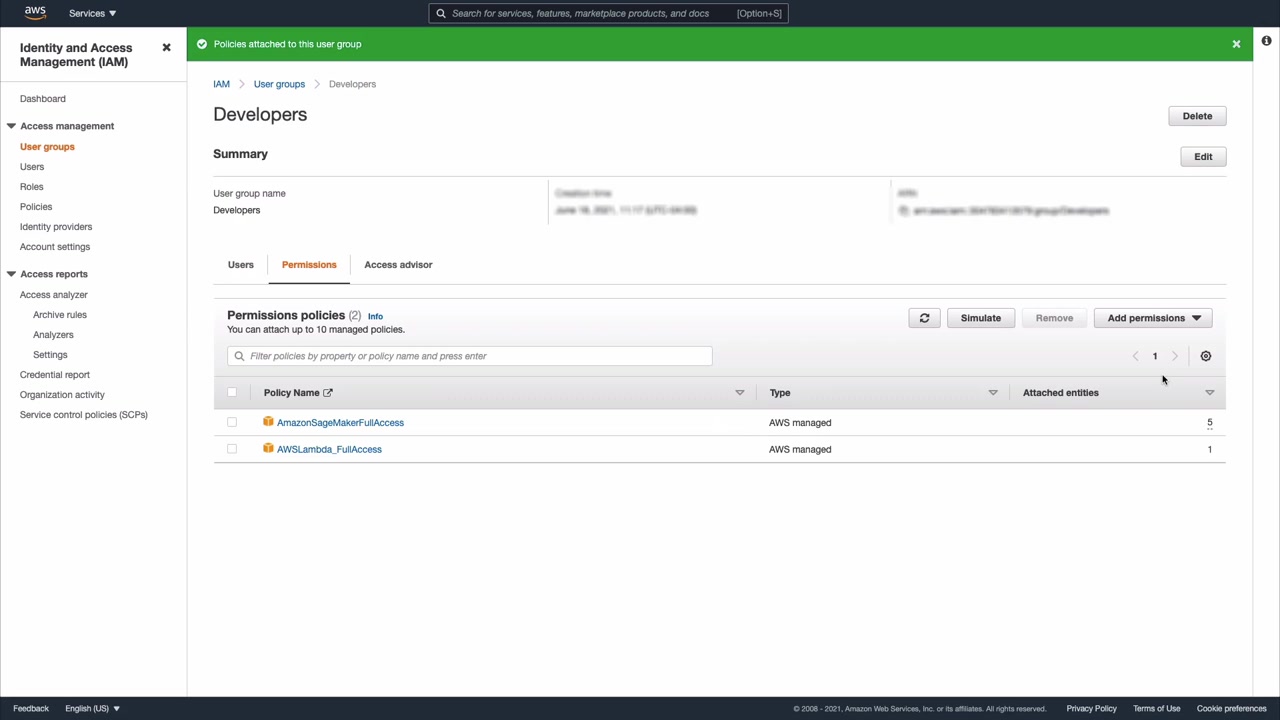The height and width of the screenshot is (720, 1280).
Task: Click the Attached entities column header
Action: 1061,393
